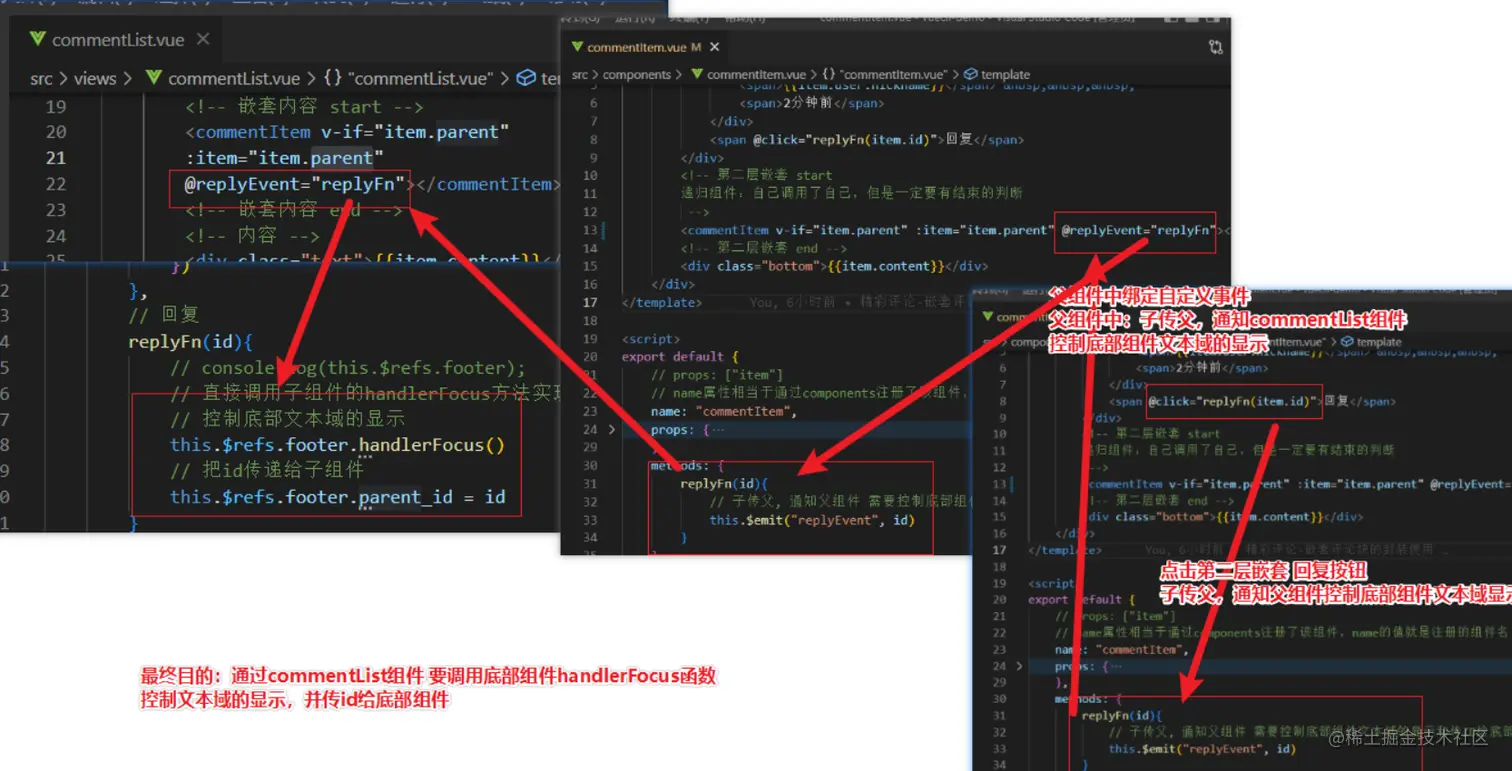Click the 'template' breadcrumb in the middle window
Viewport: 1512px width, 771px height.
click(1005, 74)
